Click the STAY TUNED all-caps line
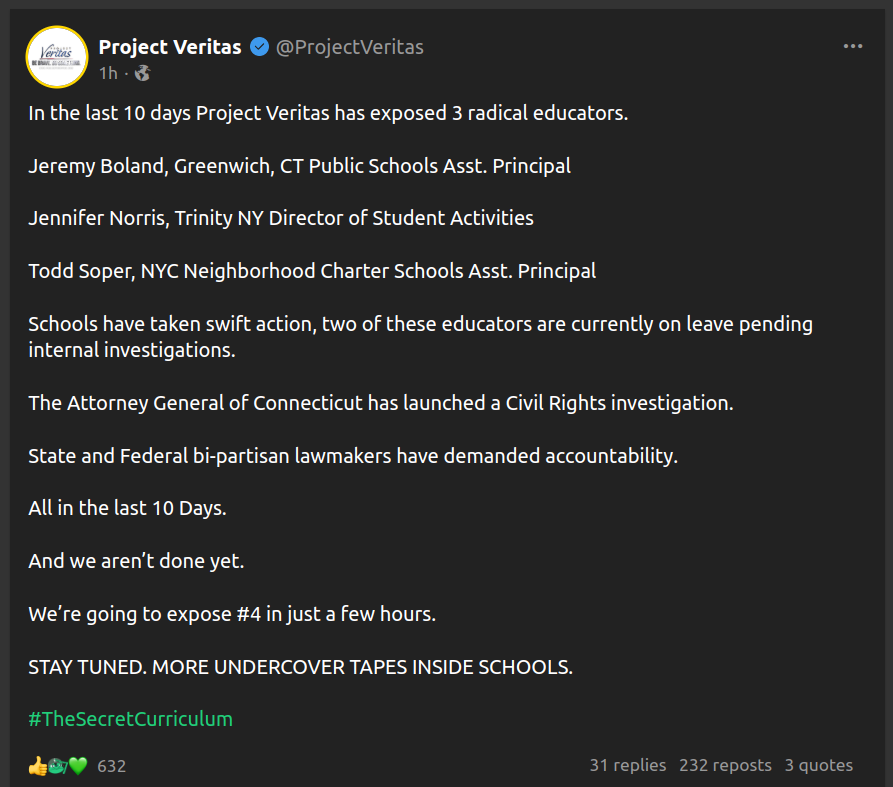Viewport: 893px width, 787px height. 300,667
